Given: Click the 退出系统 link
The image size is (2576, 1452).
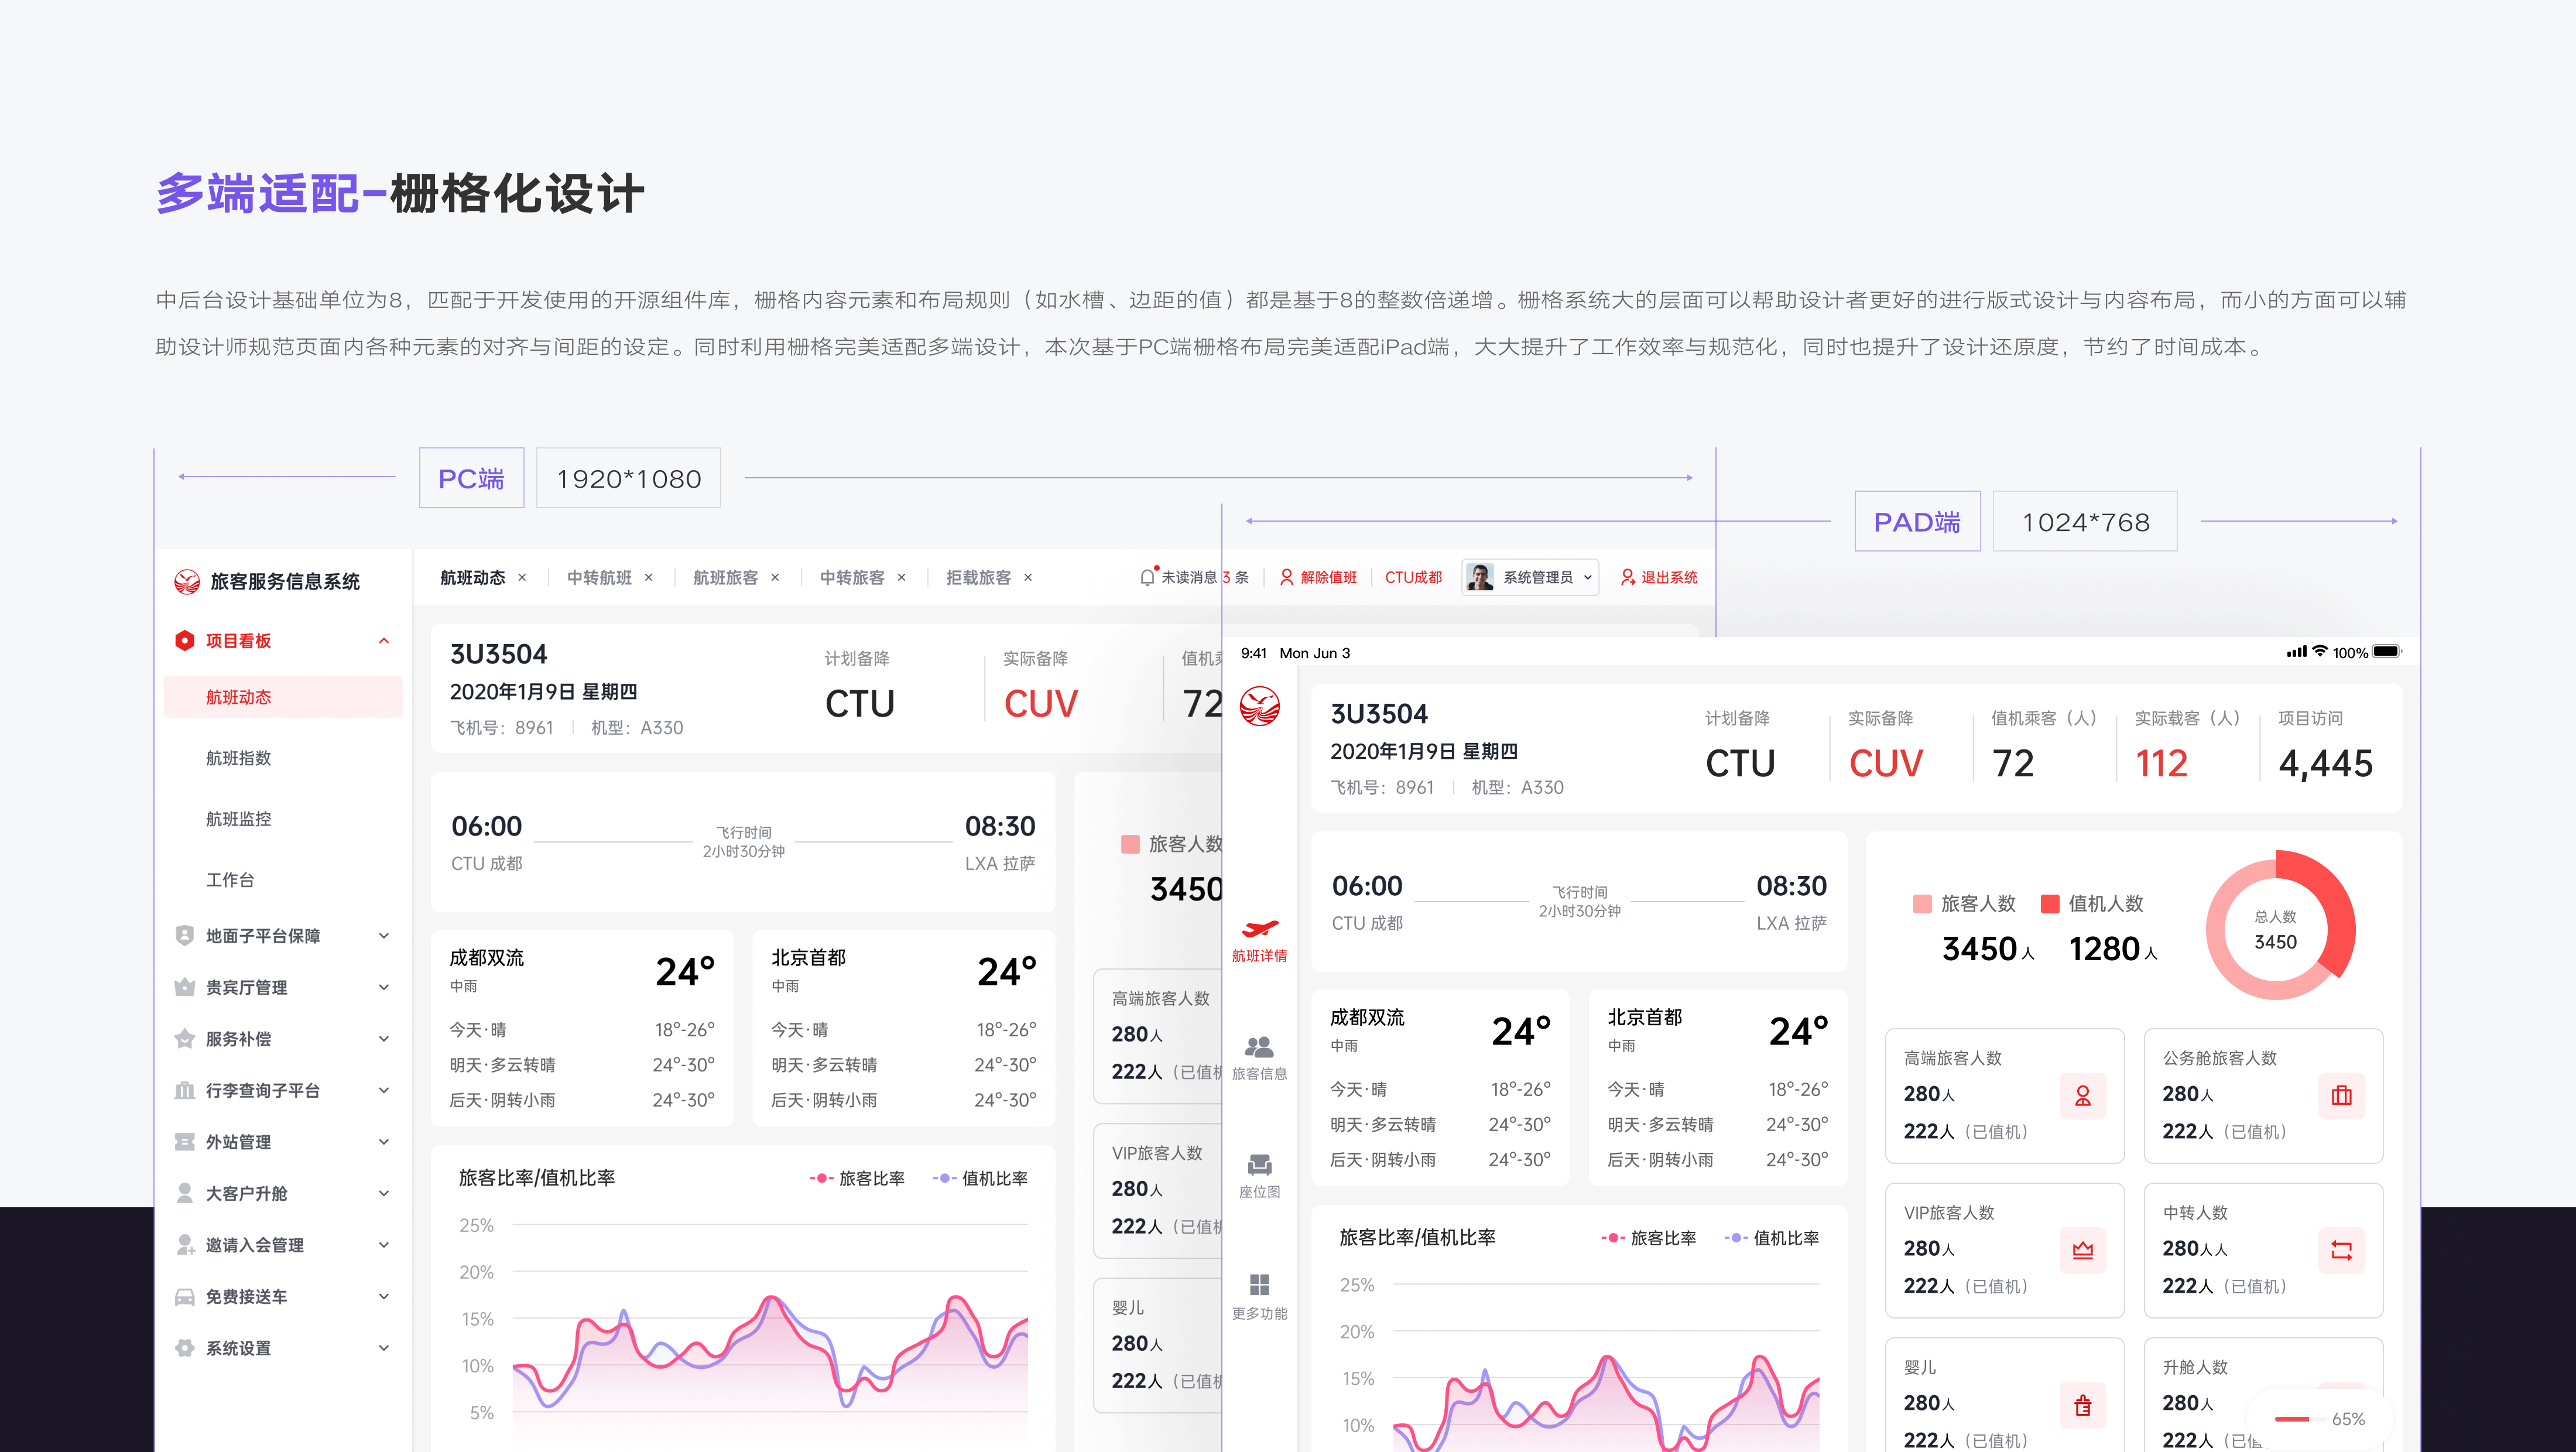Looking at the screenshot, I should (1659, 578).
